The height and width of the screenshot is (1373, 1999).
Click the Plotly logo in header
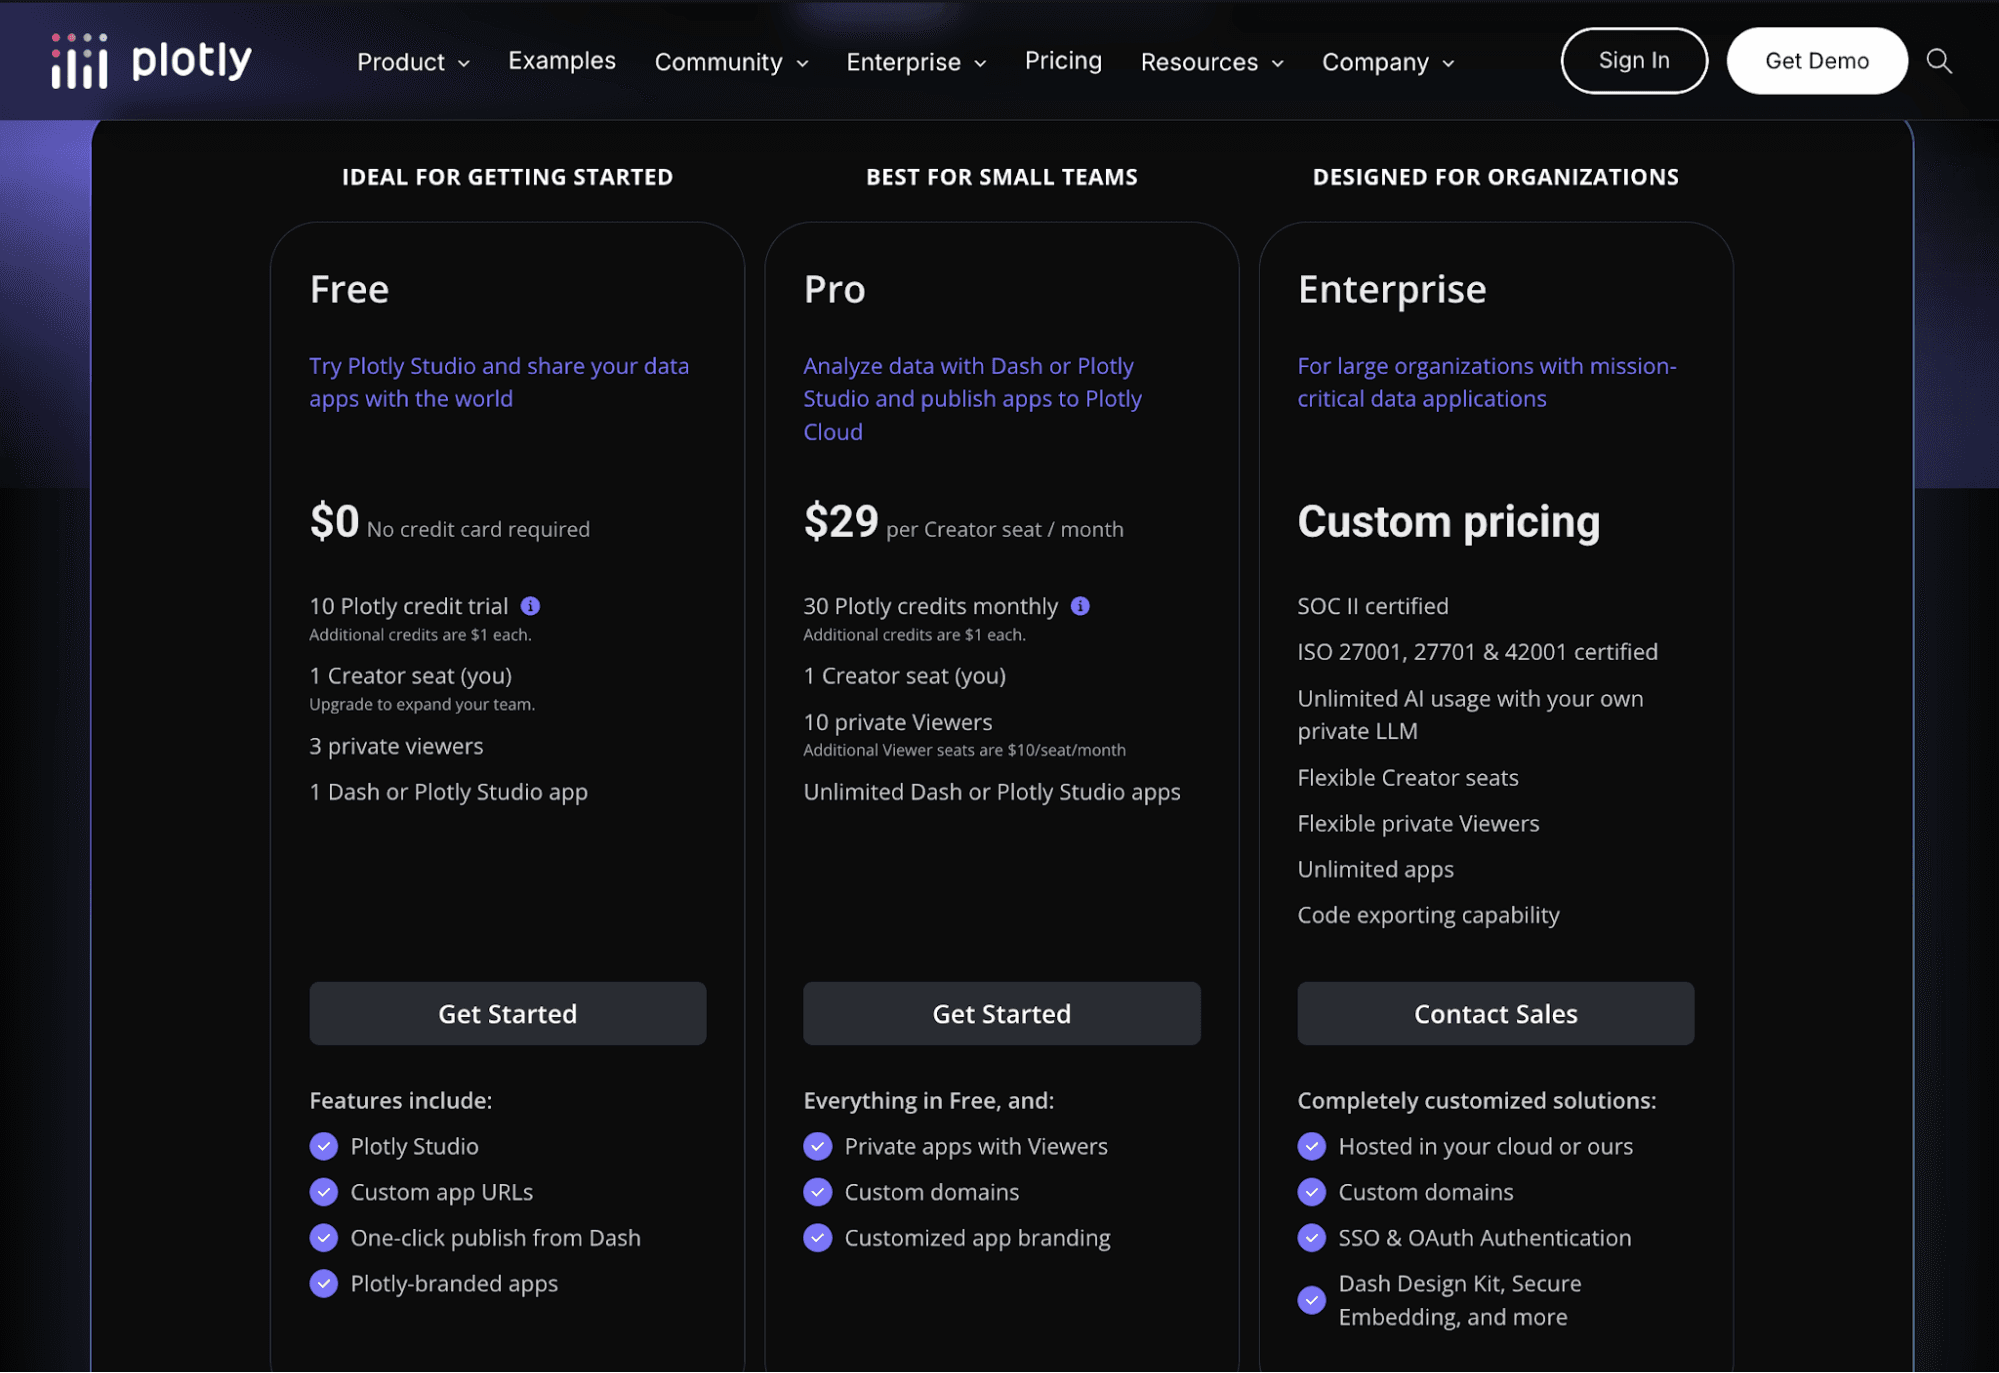[151, 61]
